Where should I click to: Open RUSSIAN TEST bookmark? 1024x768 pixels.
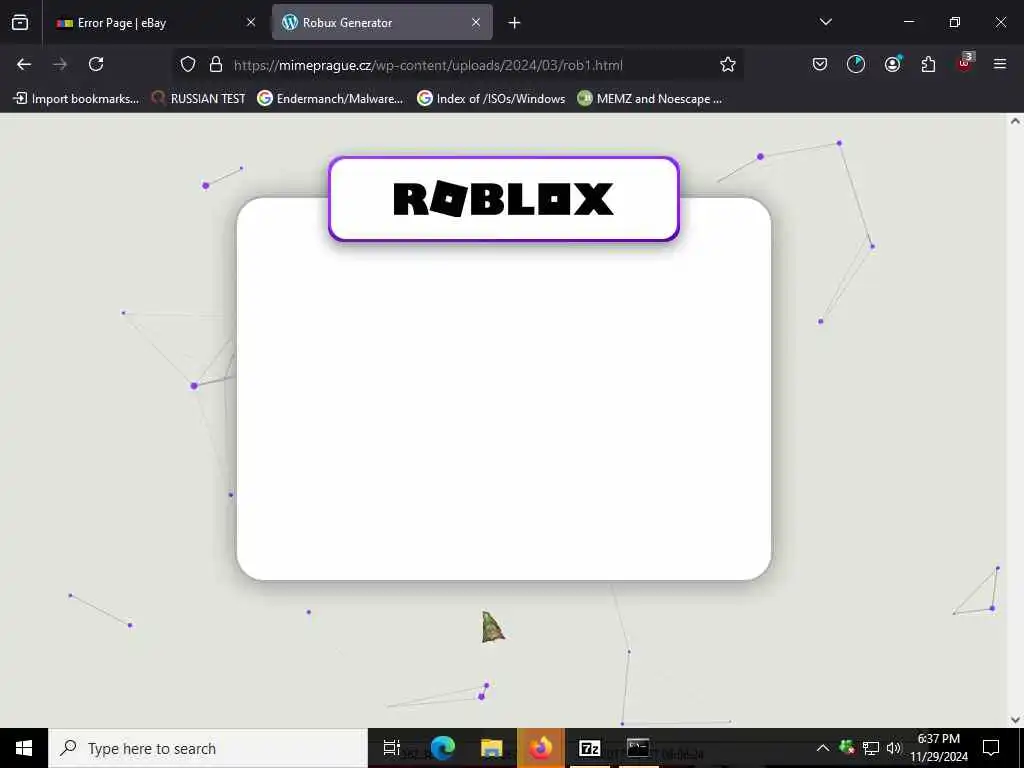(x=199, y=99)
